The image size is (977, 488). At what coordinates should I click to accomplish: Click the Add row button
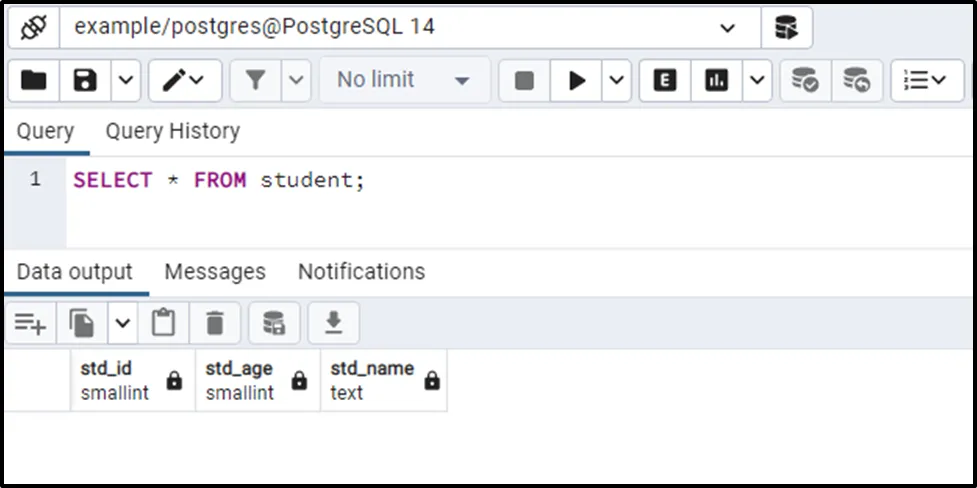click(30, 323)
